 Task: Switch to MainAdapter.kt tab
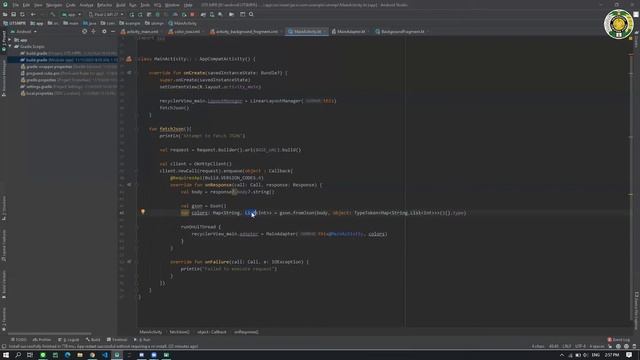tap(349, 31)
